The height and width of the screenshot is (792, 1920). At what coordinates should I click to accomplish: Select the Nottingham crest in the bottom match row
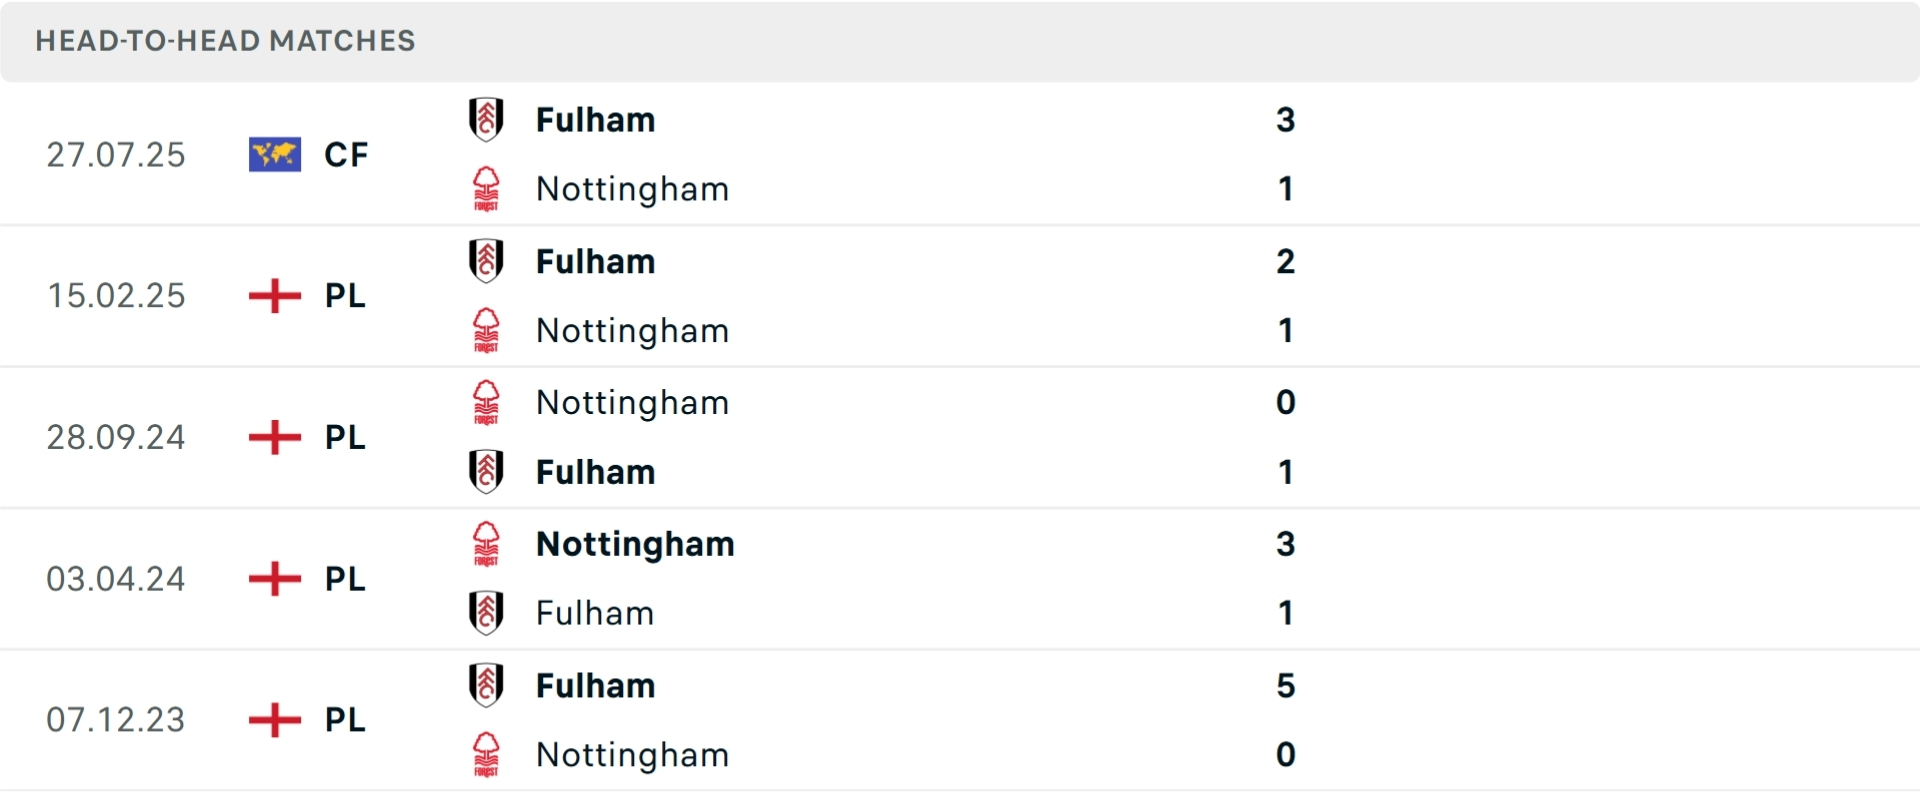coord(487,756)
